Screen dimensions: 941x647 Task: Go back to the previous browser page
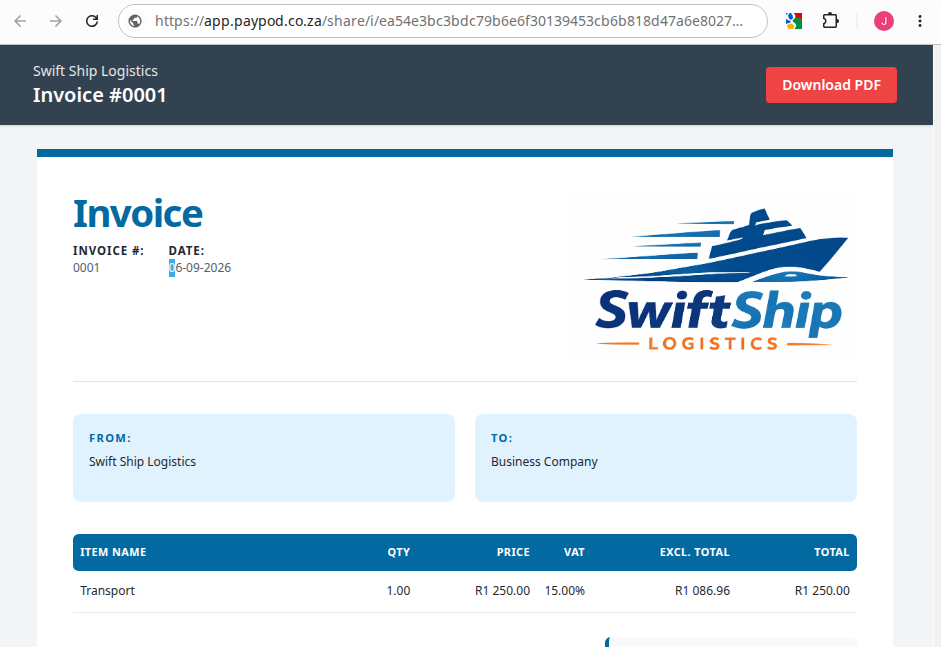[x=20, y=21]
